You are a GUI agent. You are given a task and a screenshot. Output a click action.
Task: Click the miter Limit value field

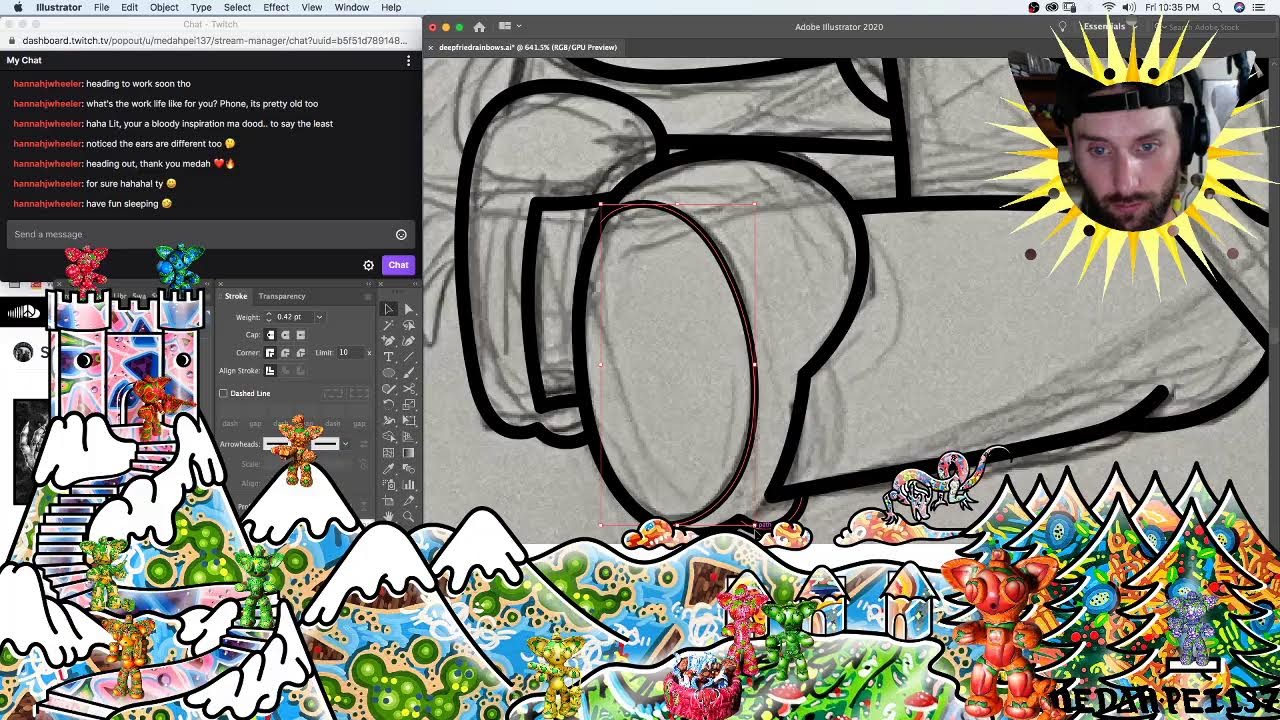point(349,353)
